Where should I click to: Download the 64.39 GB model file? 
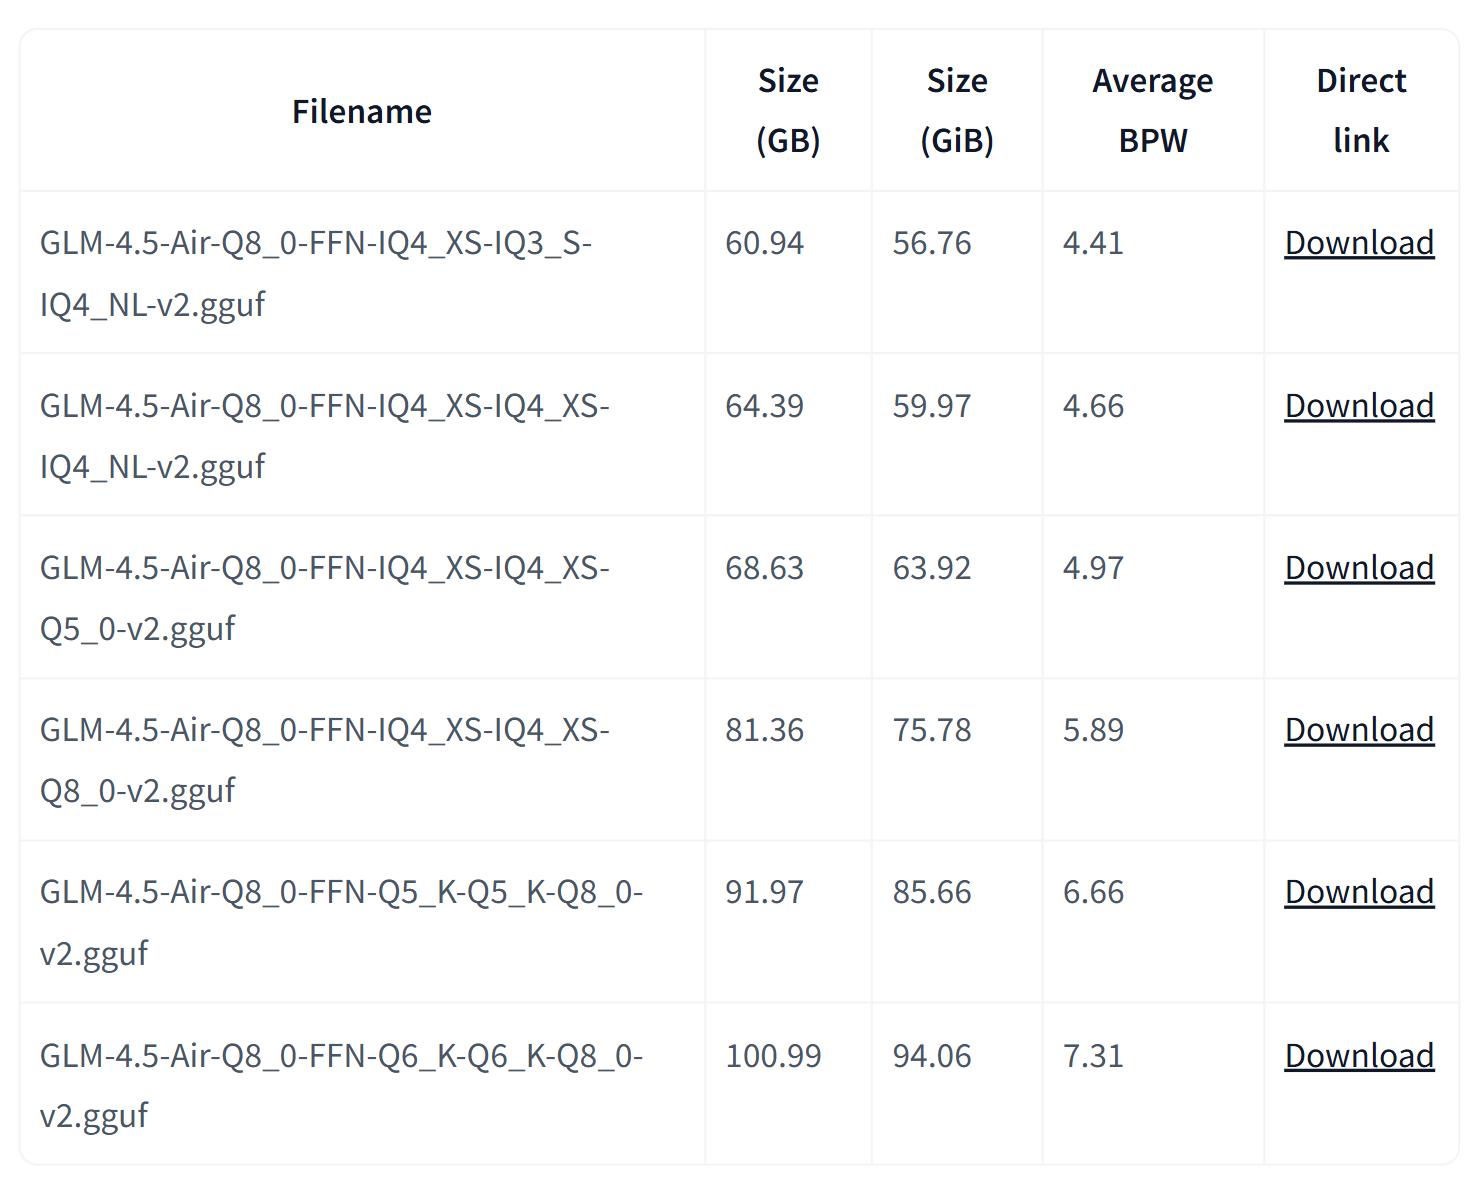(1359, 406)
